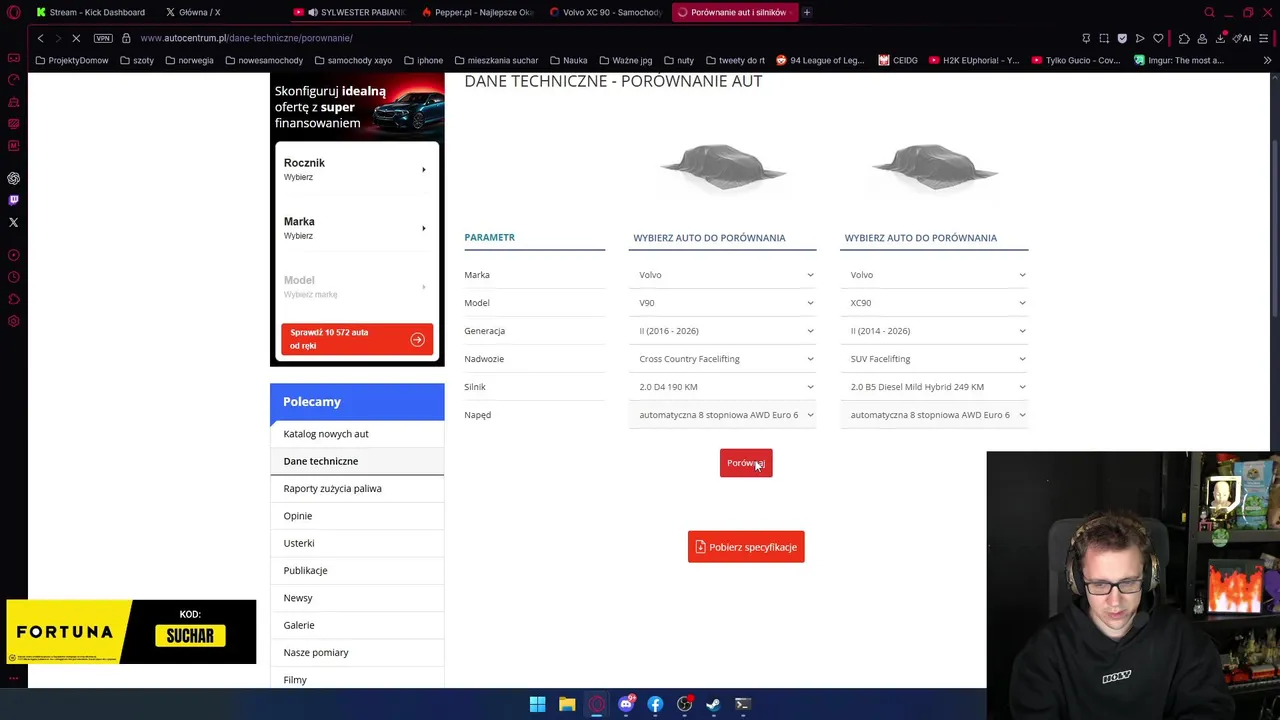The width and height of the screenshot is (1280, 720).
Task: Open a new tab with plus button
Action: (807, 12)
